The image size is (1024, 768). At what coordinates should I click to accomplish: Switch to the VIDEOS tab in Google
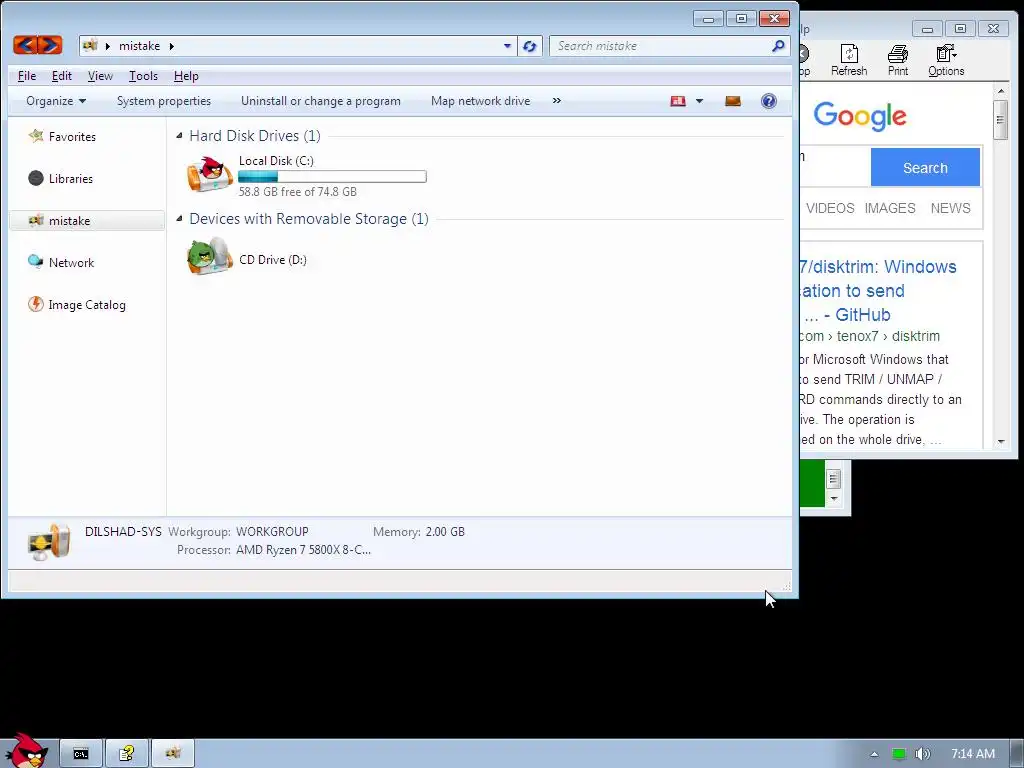click(x=830, y=208)
